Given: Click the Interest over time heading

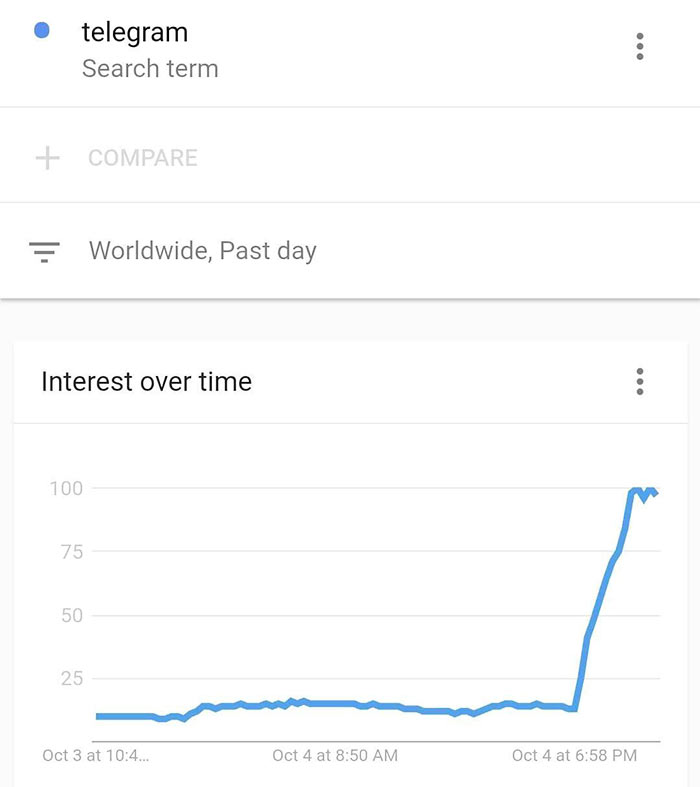Looking at the screenshot, I should (x=146, y=381).
